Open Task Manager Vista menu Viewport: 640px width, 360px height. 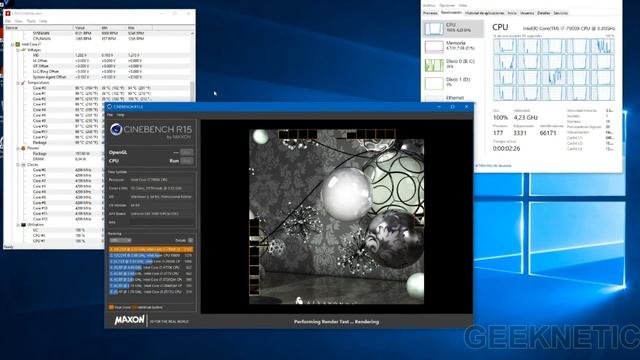[x=463, y=5]
